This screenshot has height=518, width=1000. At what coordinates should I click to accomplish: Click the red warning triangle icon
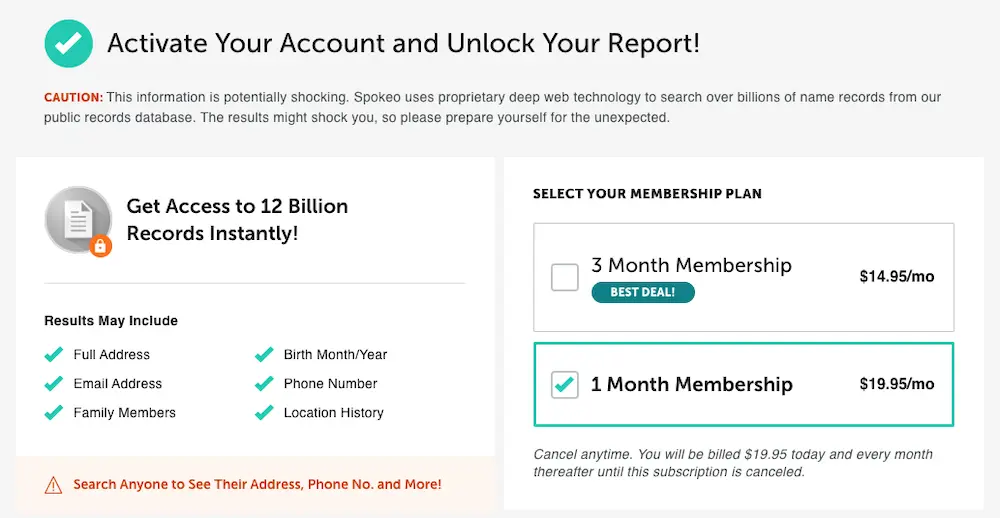coord(54,485)
